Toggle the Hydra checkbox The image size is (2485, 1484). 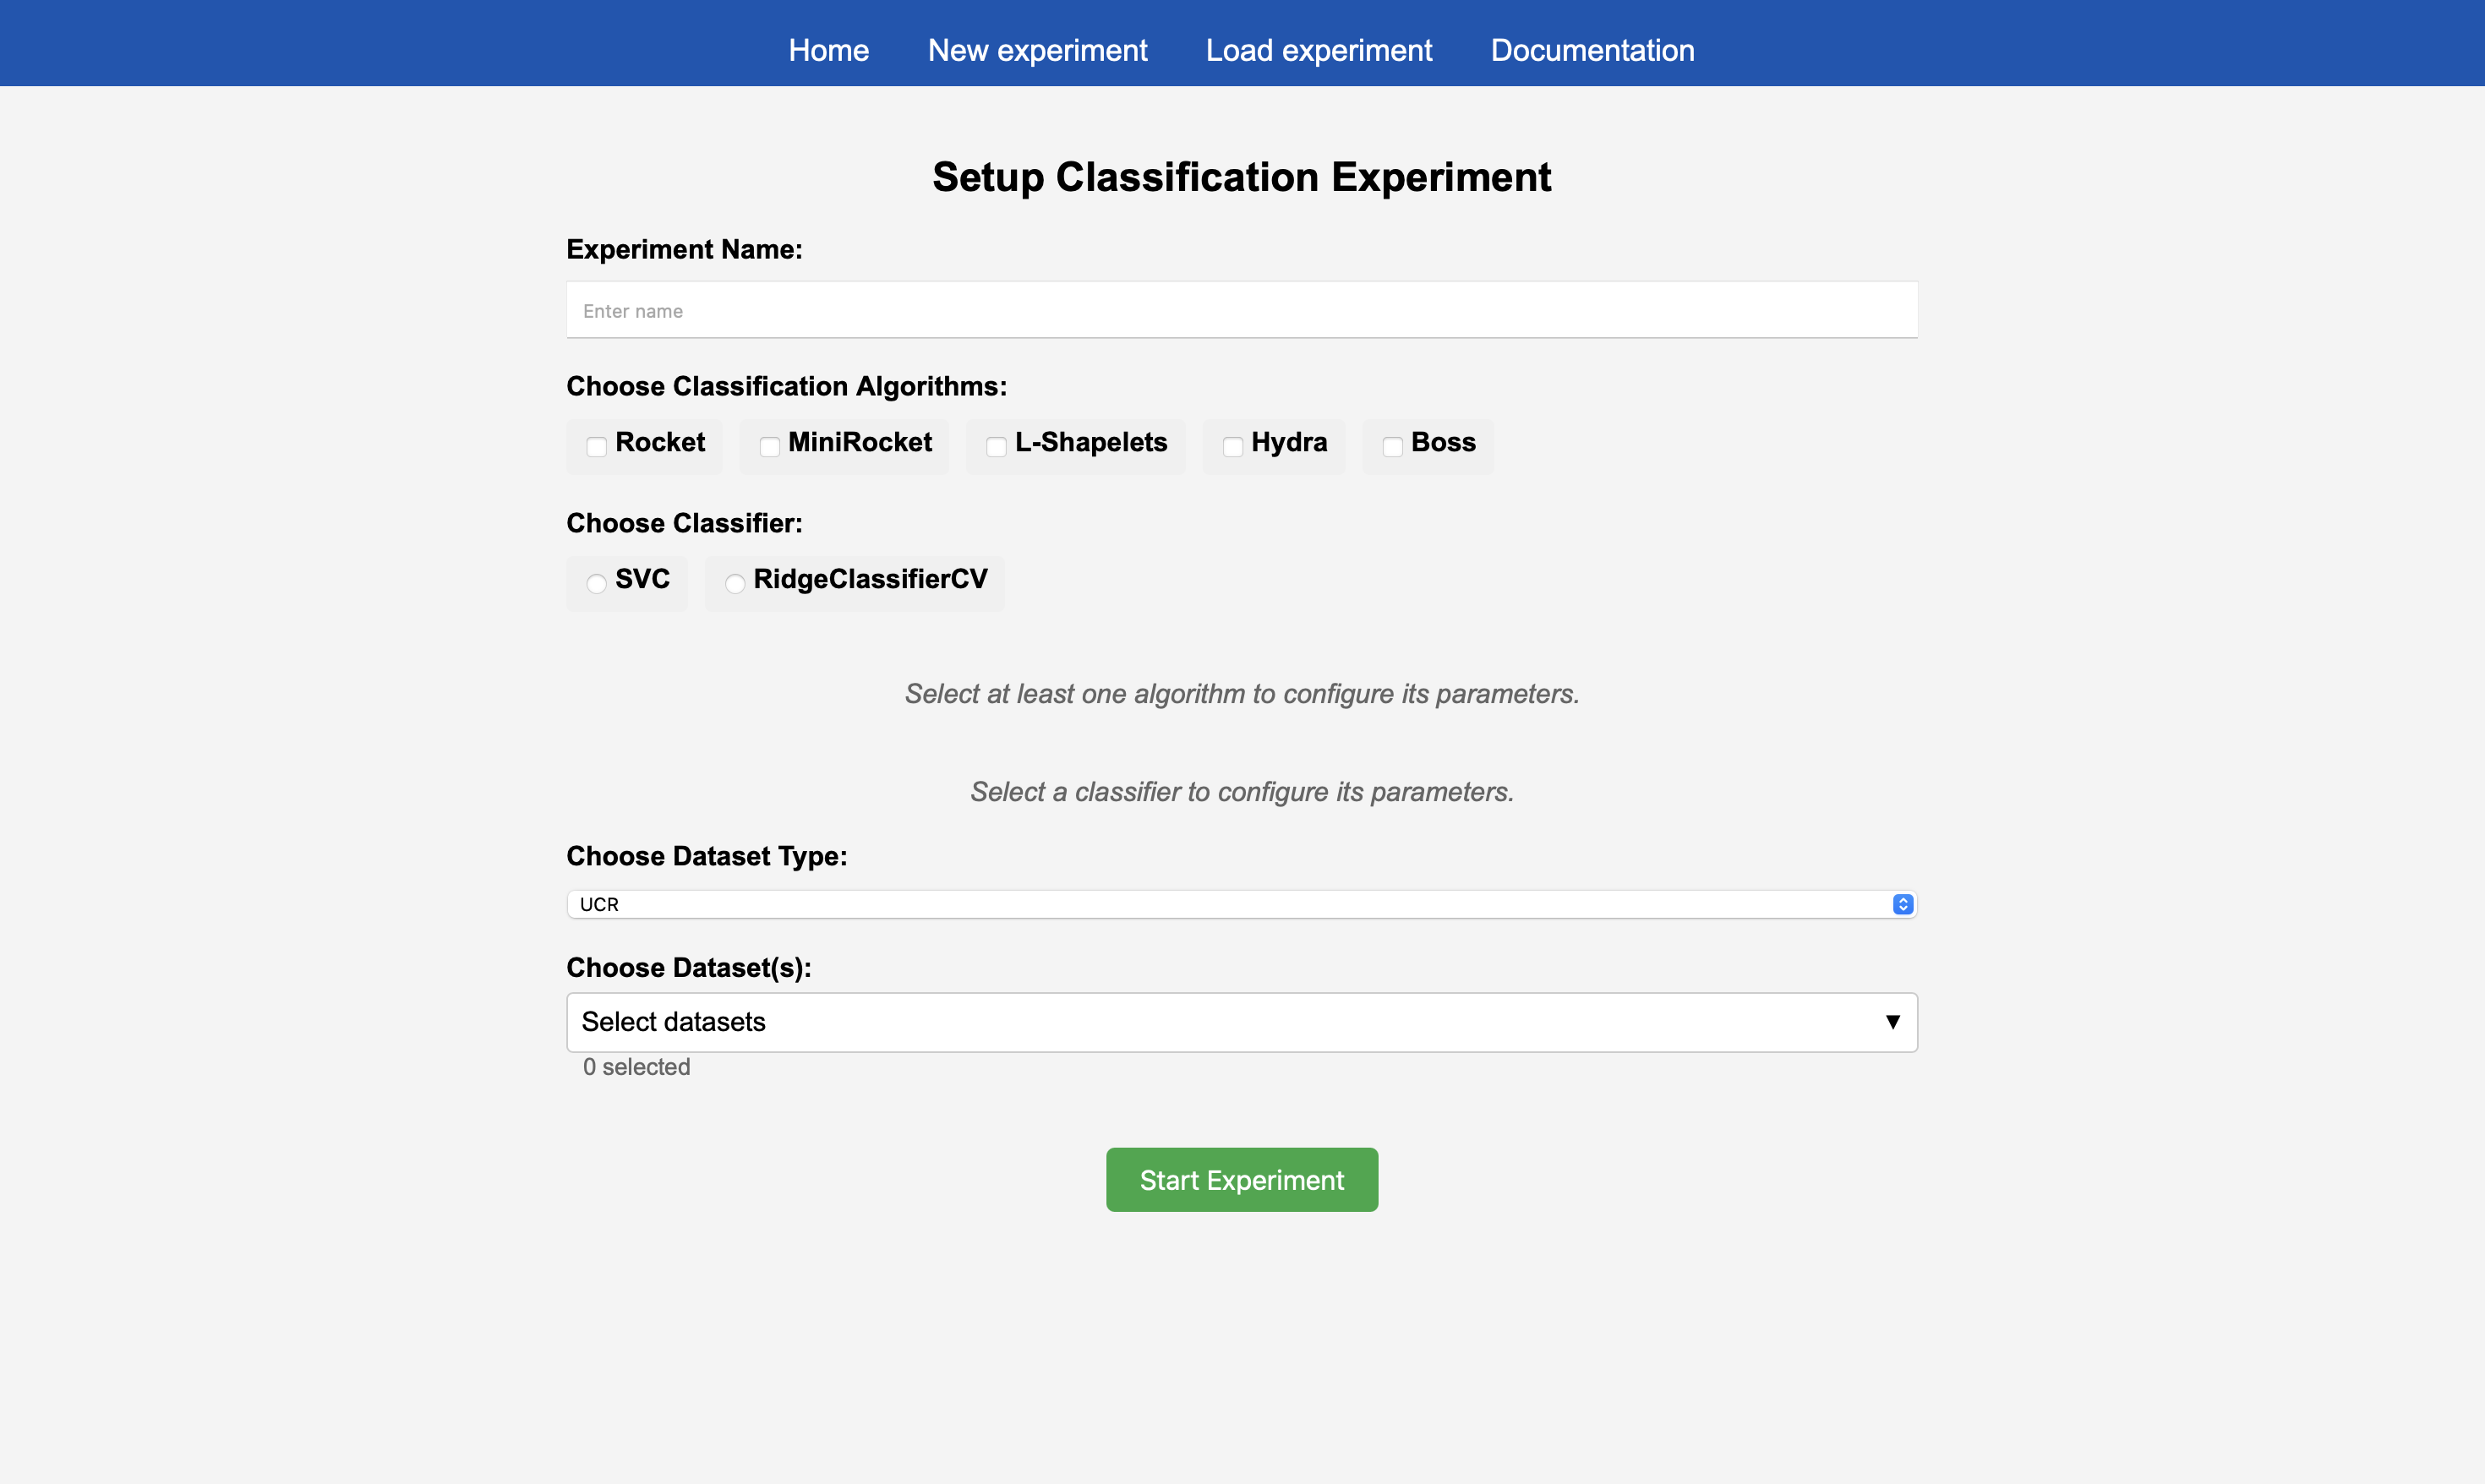(x=1232, y=446)
